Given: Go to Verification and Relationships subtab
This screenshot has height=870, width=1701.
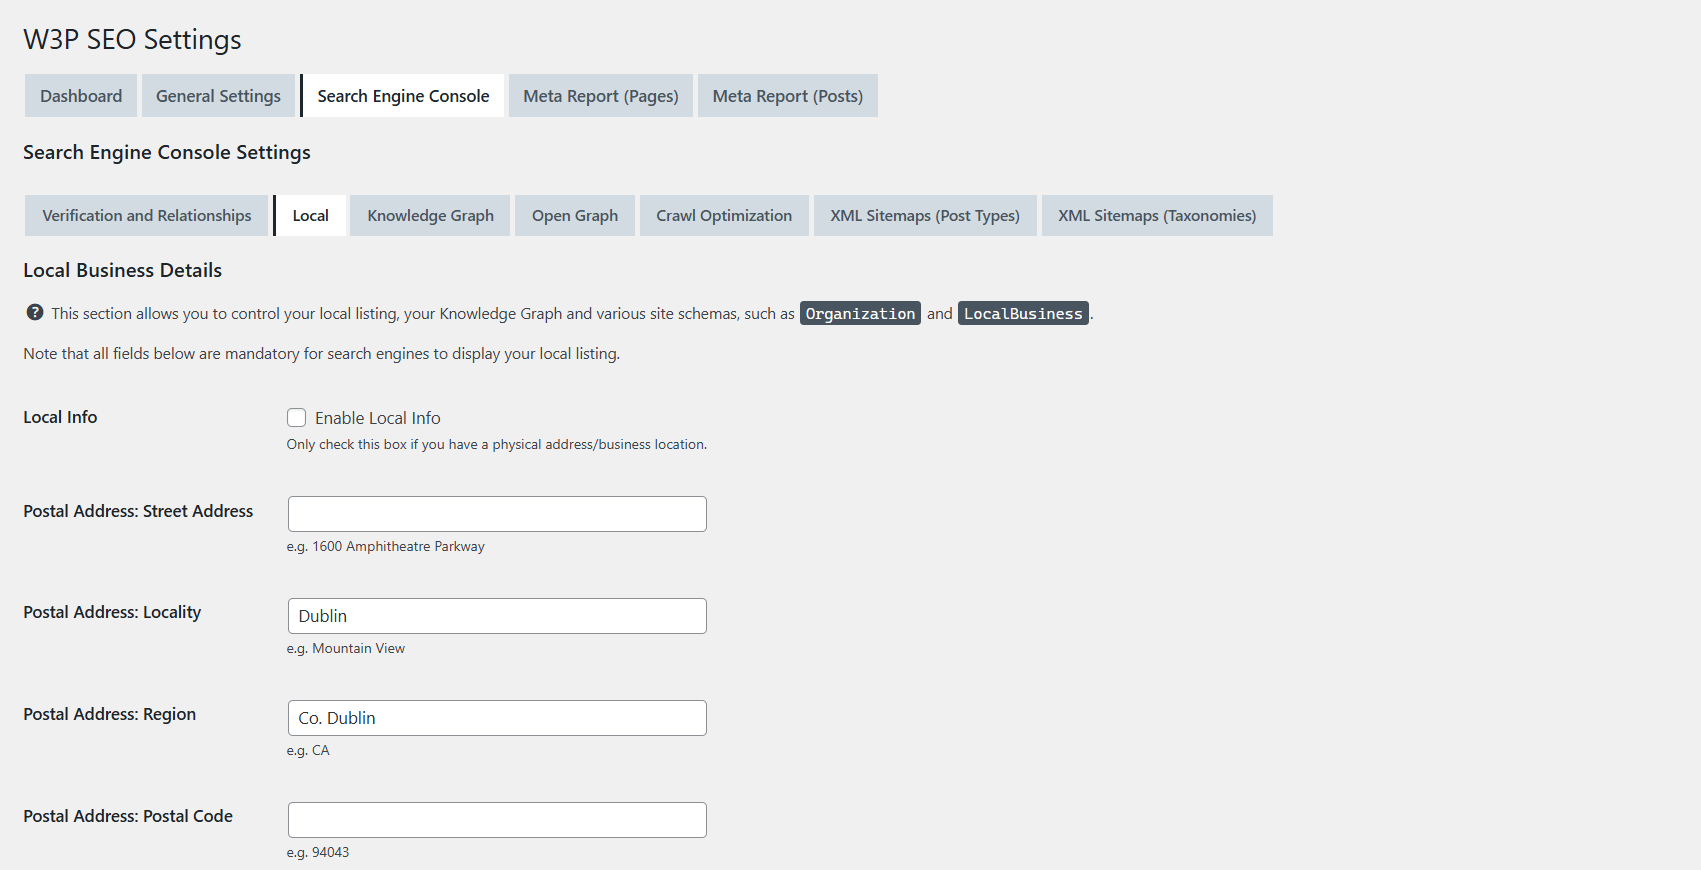Looking at the screenshot, I should [x=147, y=216].
